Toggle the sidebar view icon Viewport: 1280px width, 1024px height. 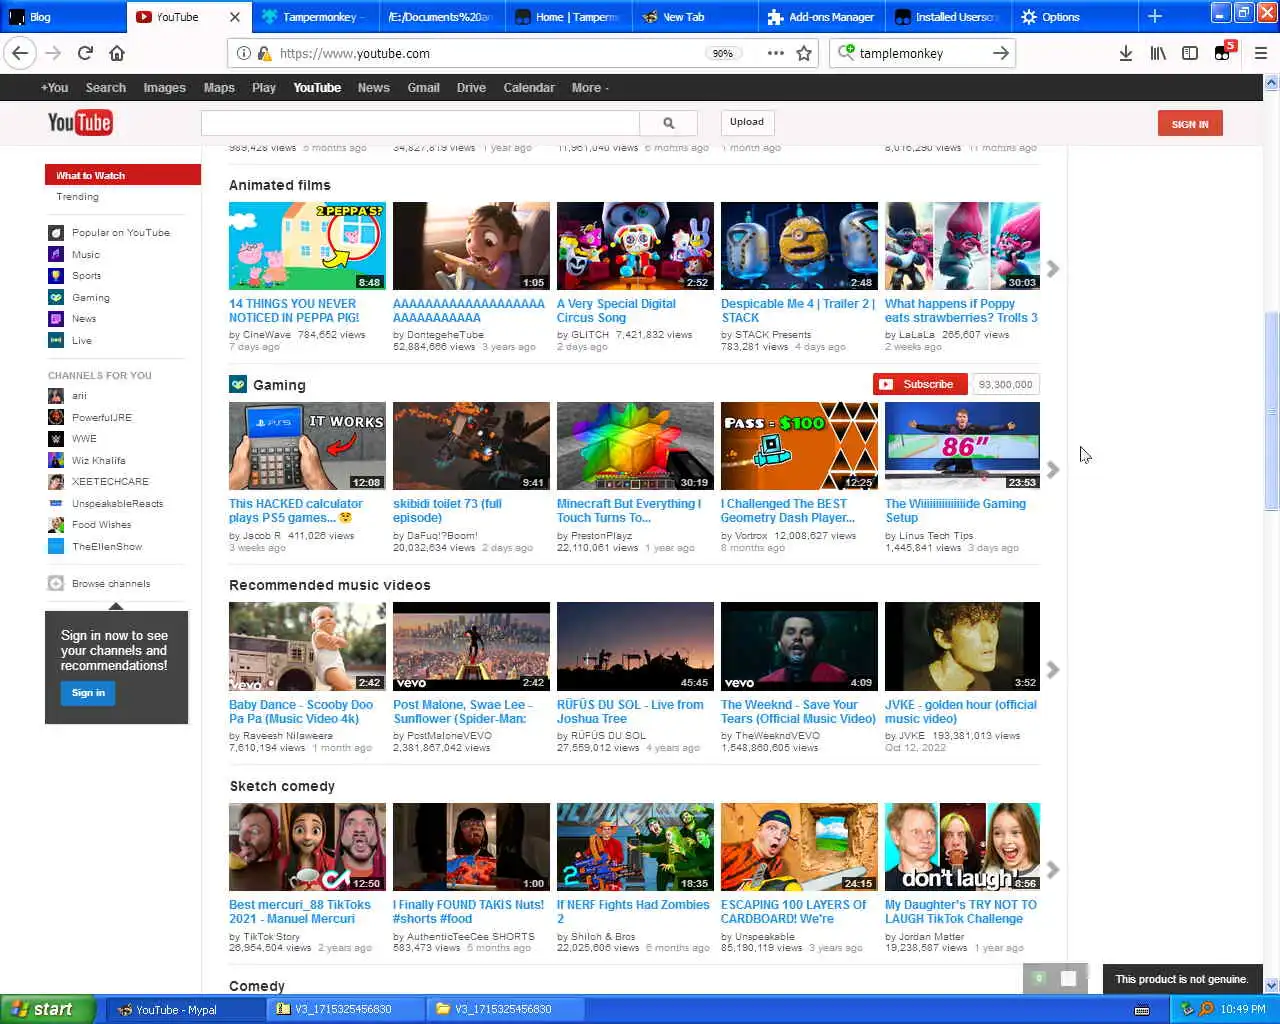pyautogui.click(x=1190, y=53)
